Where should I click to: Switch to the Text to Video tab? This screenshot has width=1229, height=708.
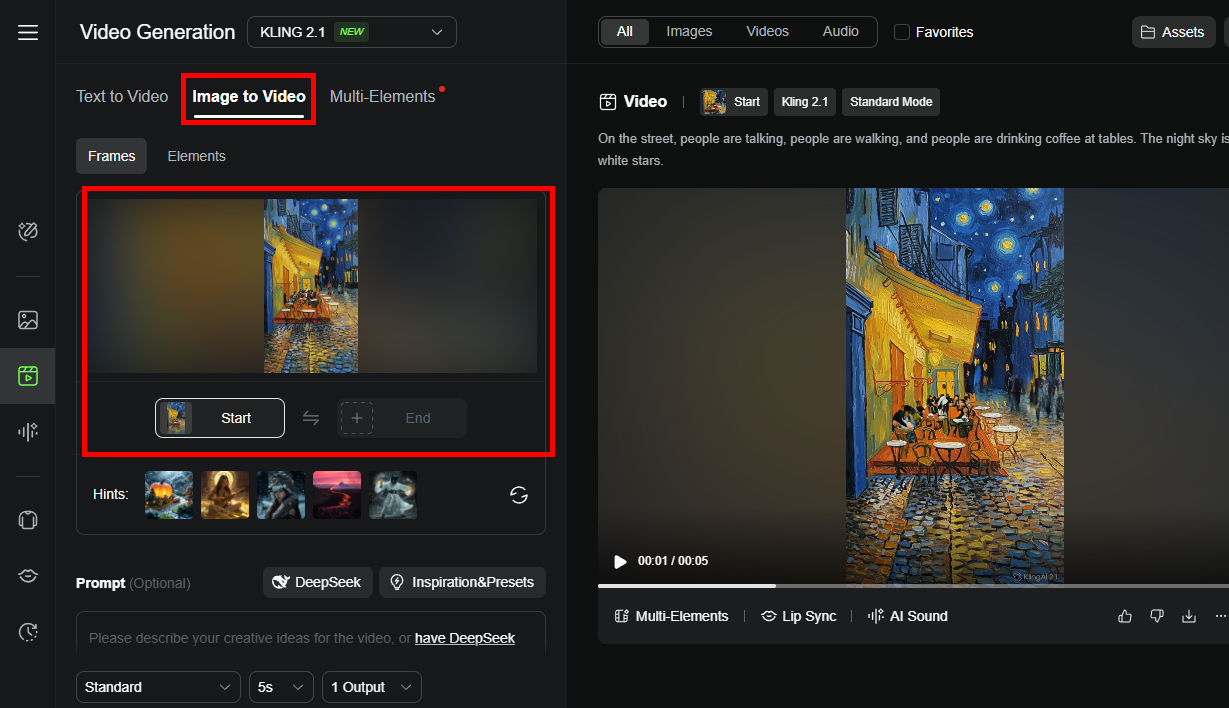pyautogui.click(x=122, y=96)
